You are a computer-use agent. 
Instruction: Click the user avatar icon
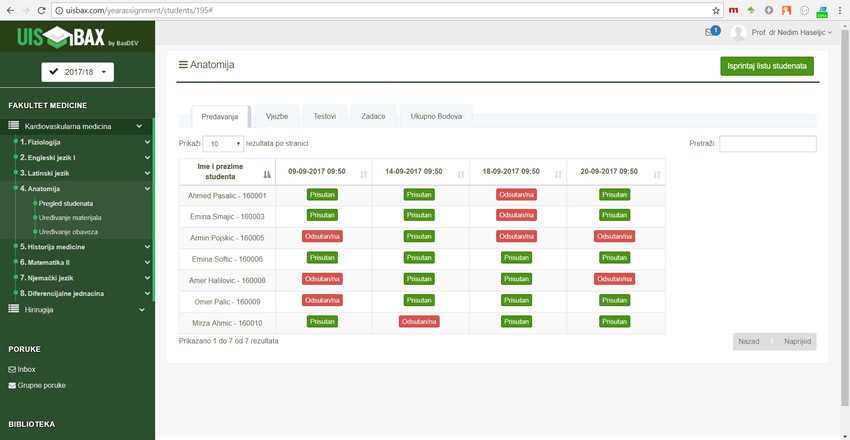[x=738, y=33]
